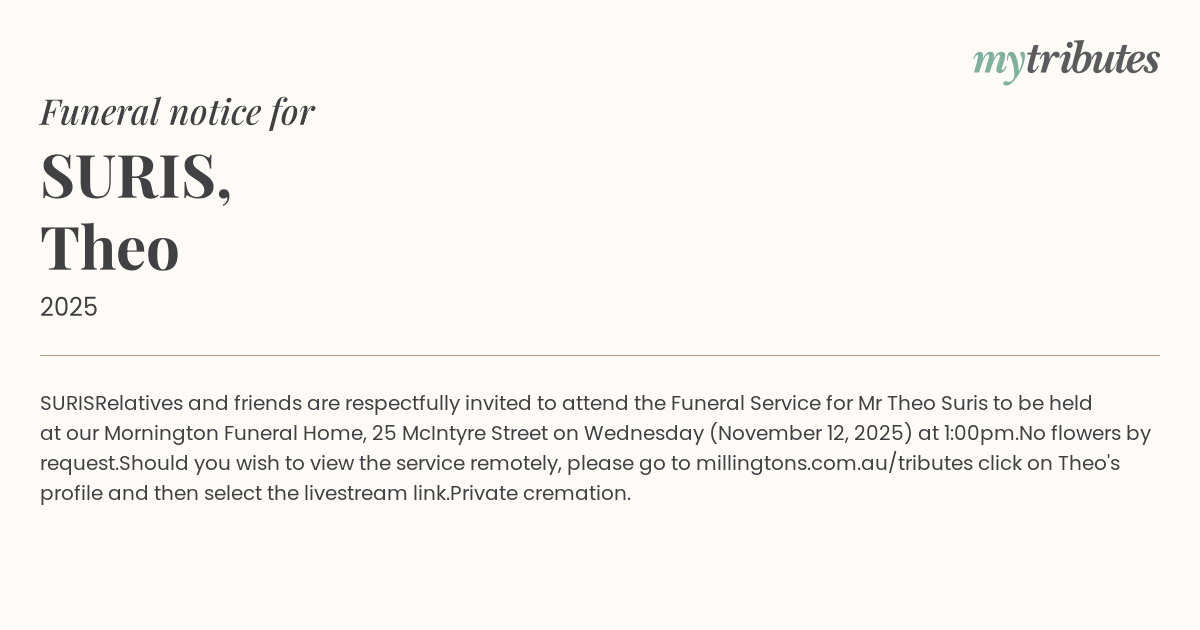This screenshot has width=1200, height=630.
Task: Click the "Funeral notice for" heading
Action: tap(177, 112)
